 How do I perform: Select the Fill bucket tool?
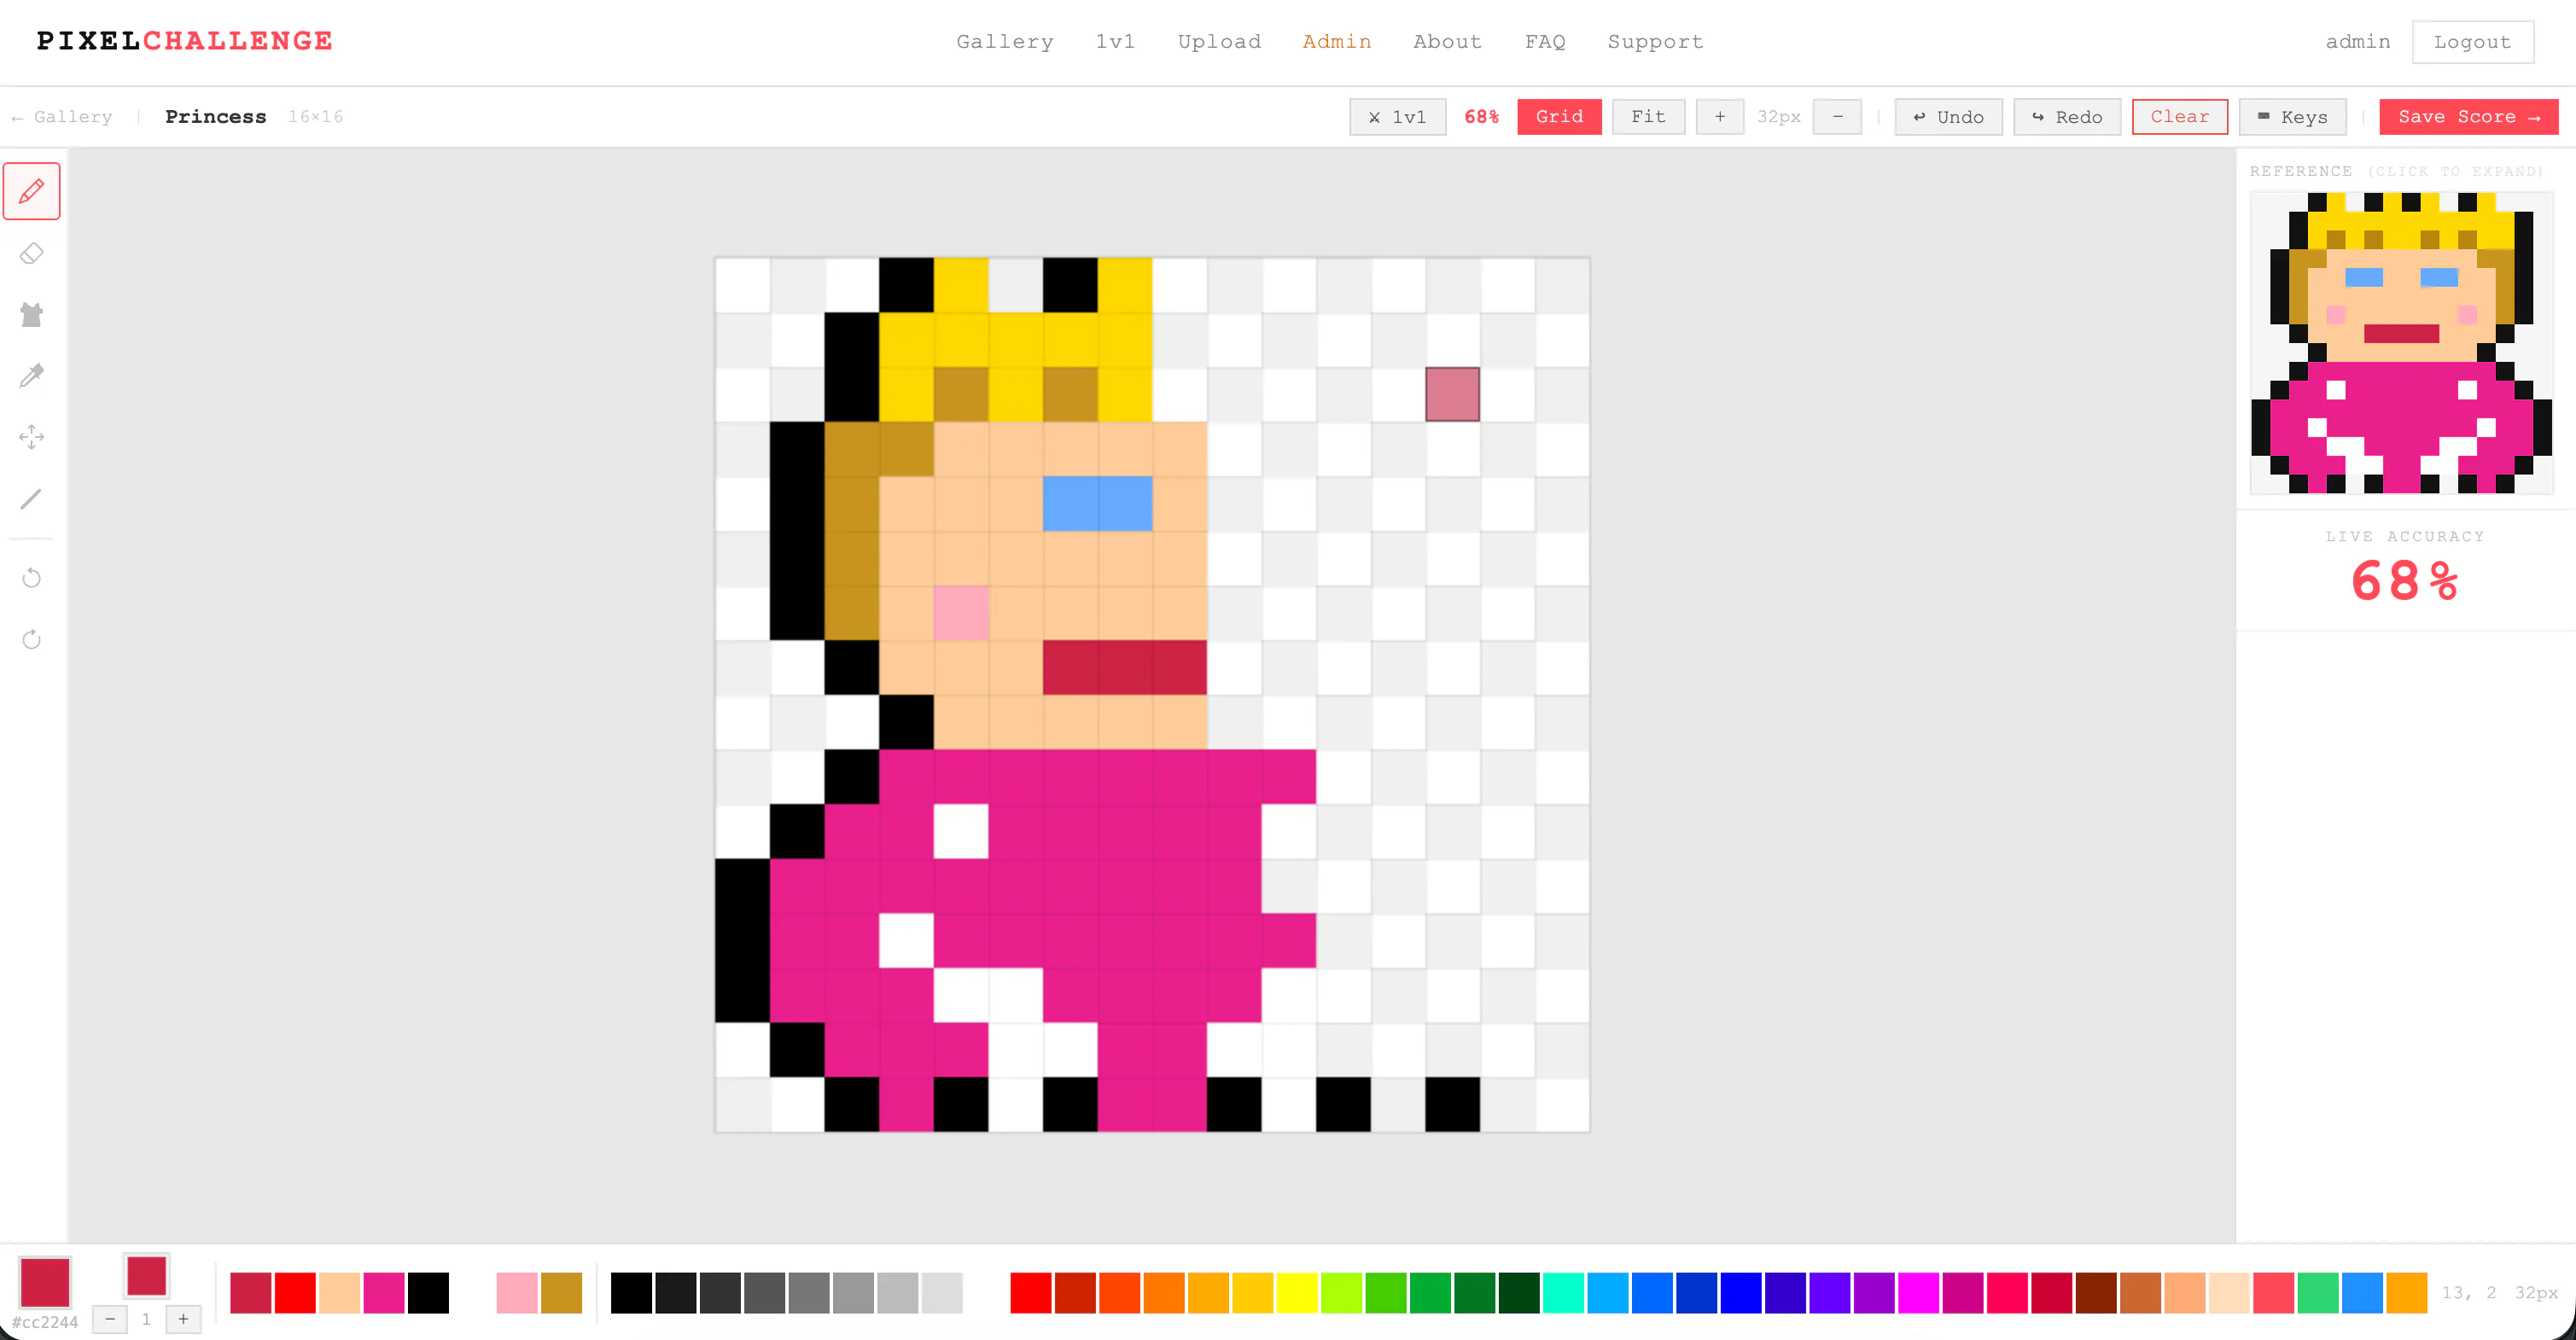(32, 315)
